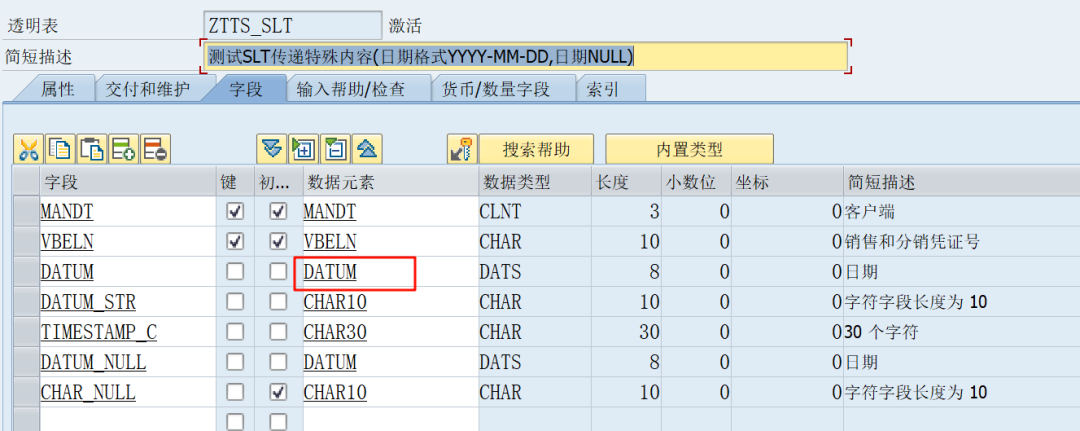
Task: Click the VBELN field name cell
Action: click(x=128, y=242)
